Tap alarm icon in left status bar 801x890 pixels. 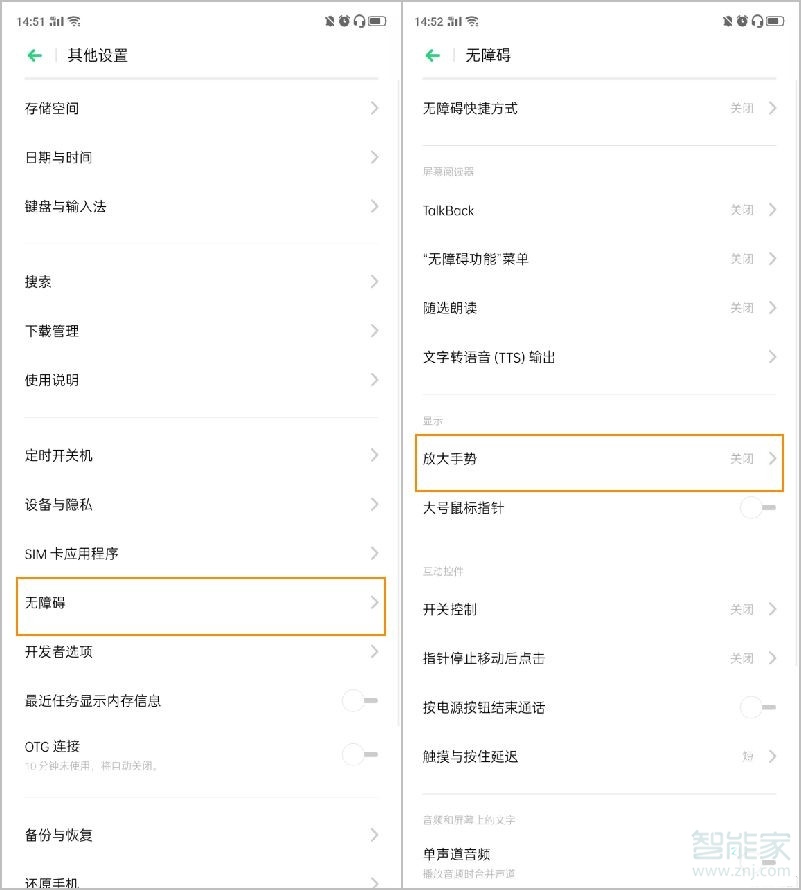click(345, 21)
